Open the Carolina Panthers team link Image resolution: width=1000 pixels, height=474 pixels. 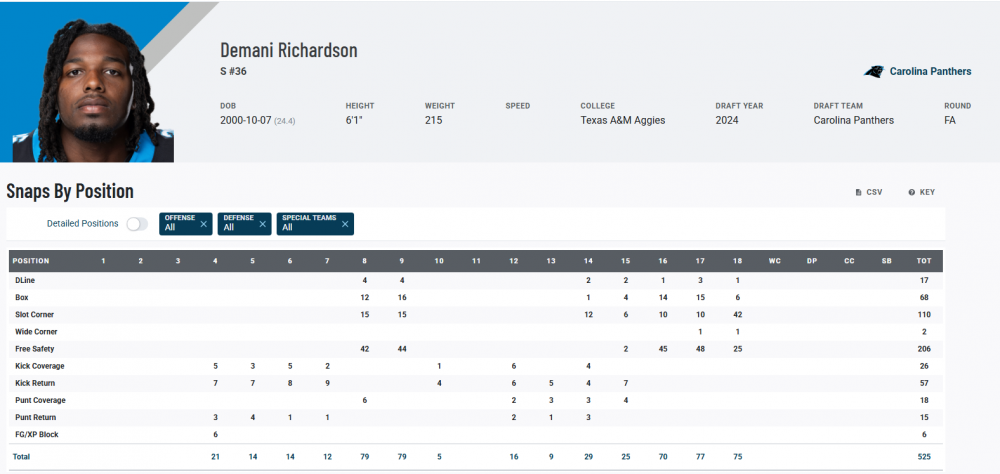coord(932,72)
